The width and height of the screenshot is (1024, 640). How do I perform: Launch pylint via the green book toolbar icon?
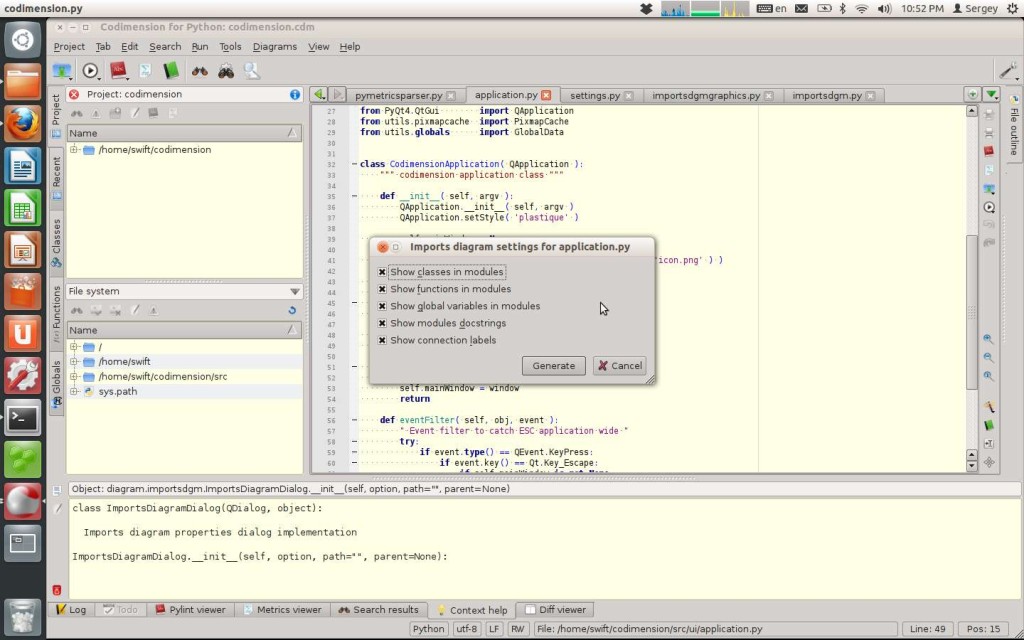(x=170, y=71)
